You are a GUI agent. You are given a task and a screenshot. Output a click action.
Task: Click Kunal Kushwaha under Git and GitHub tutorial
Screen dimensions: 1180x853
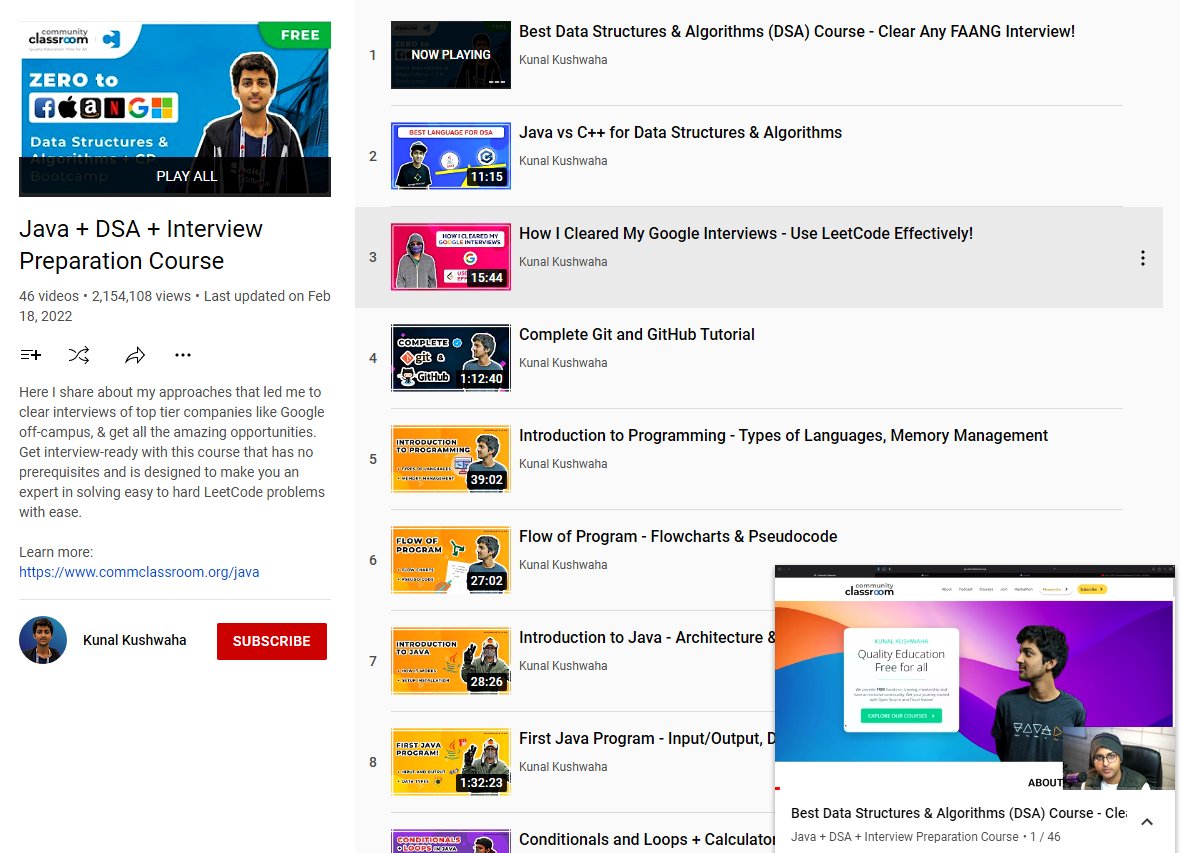tap(563, 362)
